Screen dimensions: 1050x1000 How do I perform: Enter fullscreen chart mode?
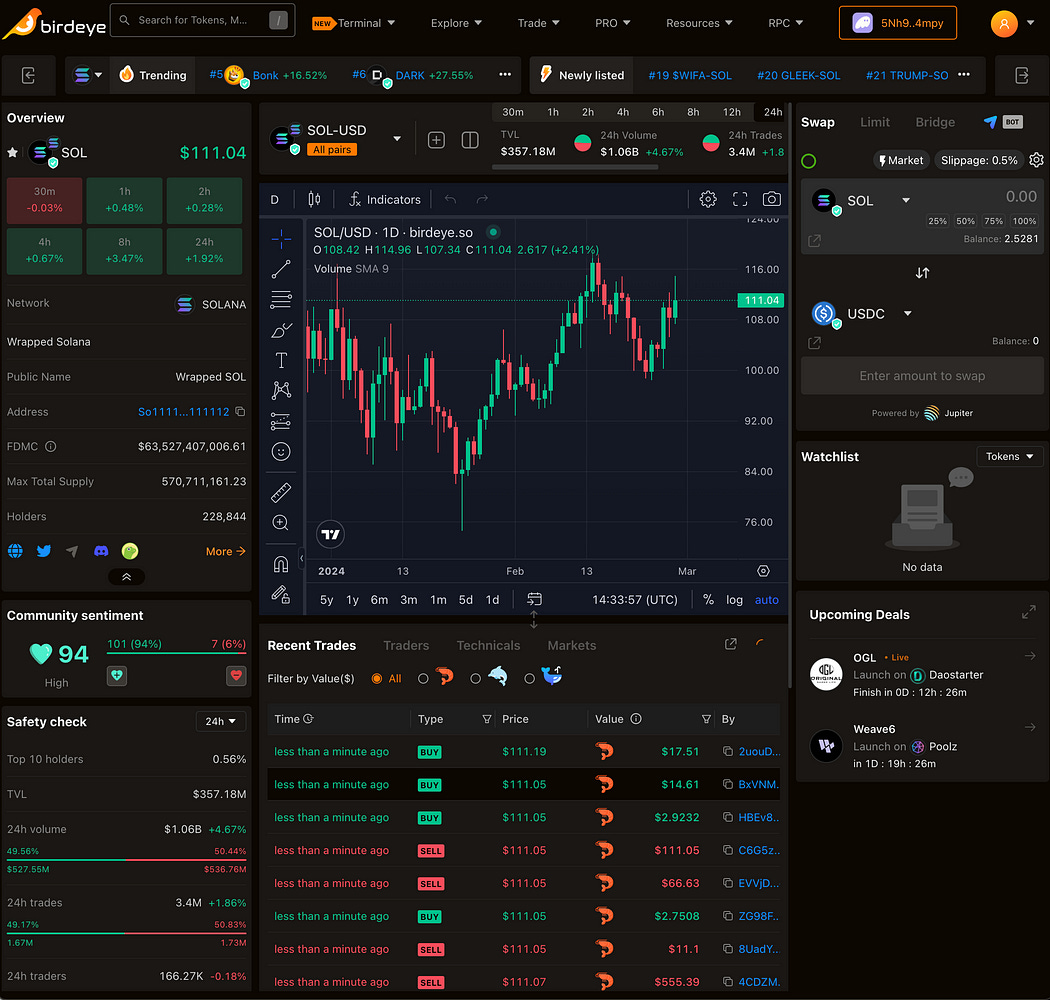740,199
